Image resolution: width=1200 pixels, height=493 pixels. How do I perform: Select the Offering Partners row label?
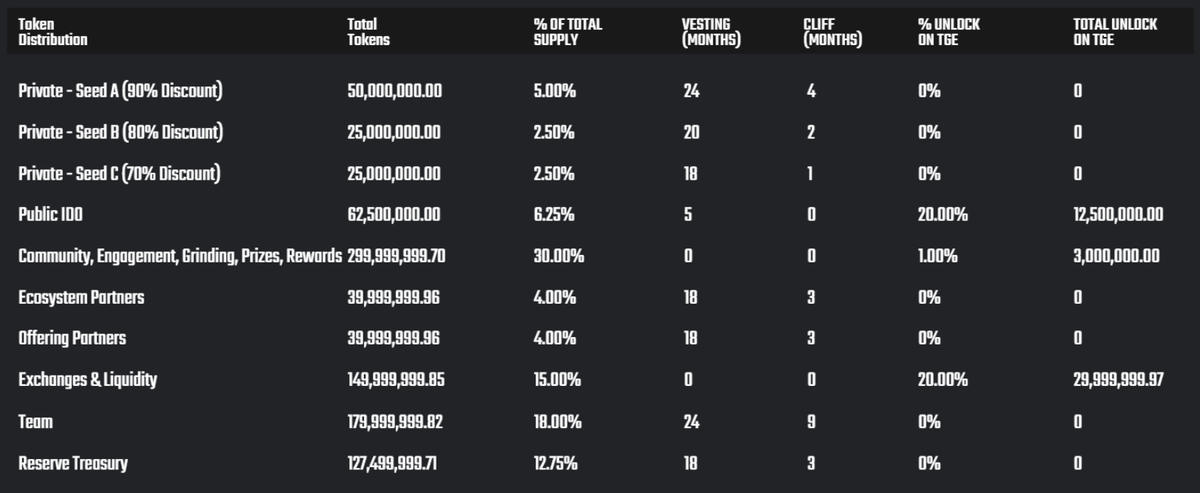tap(72, 339)
